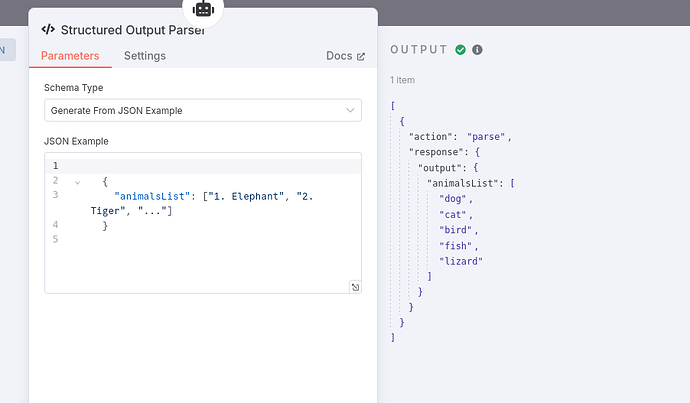Click the info icon next to OUTPUT
690x403 pixels.
pyautogui.click(x=477, y=50)
